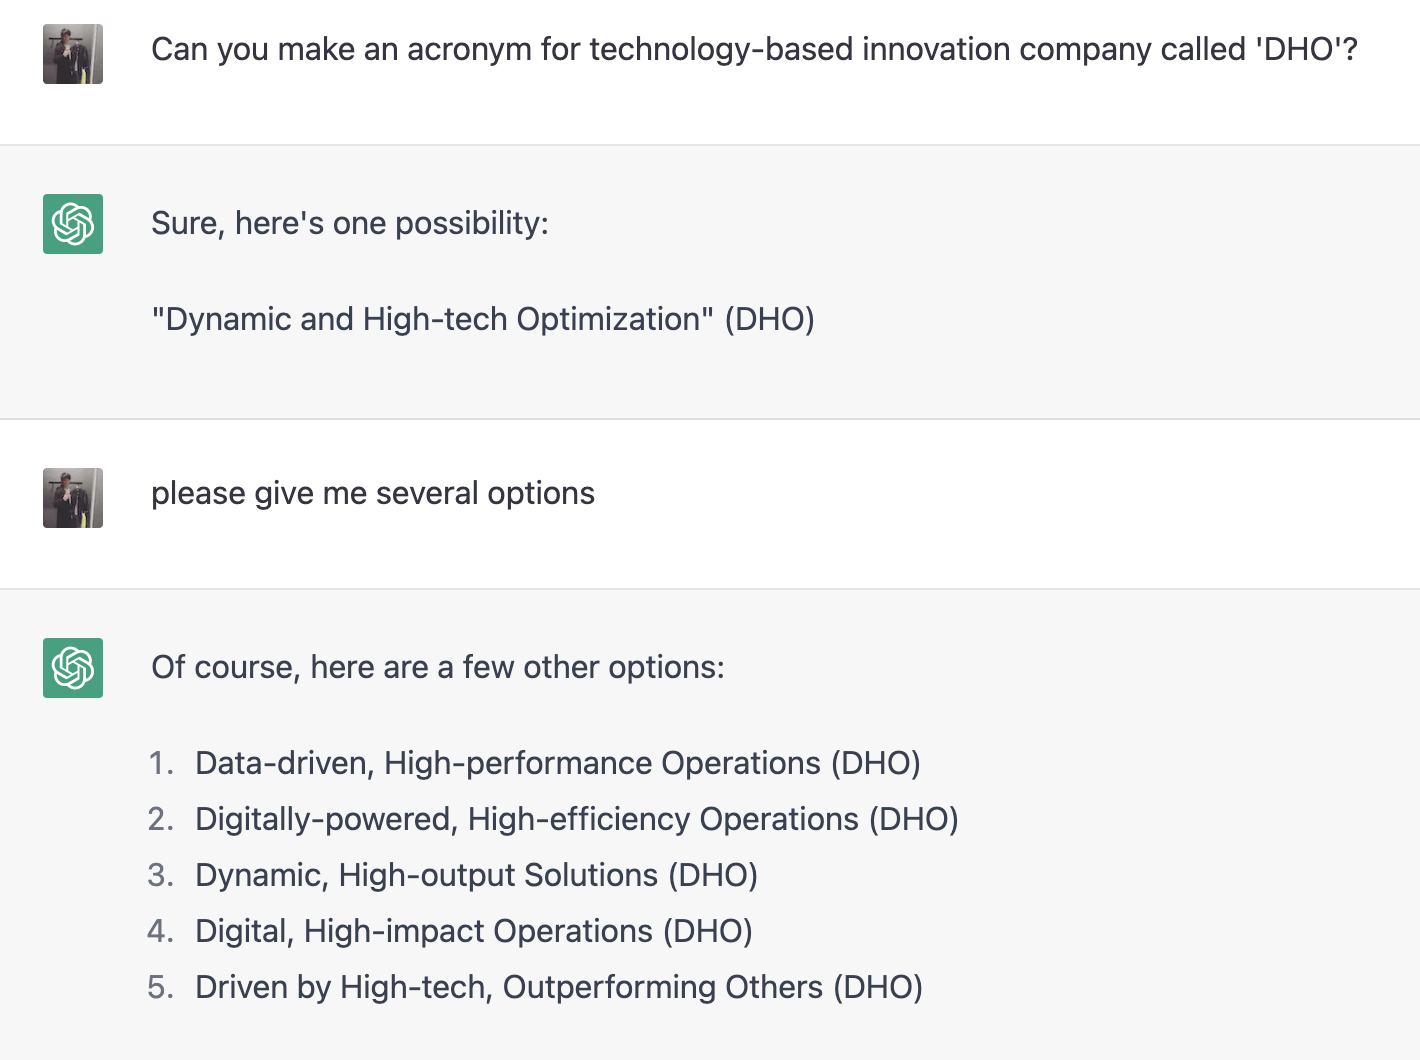Click the ChatGPT logo beside 'Sure, here's one possibility'
The width and height of the screenshot is (1420, 1060).
73,224
